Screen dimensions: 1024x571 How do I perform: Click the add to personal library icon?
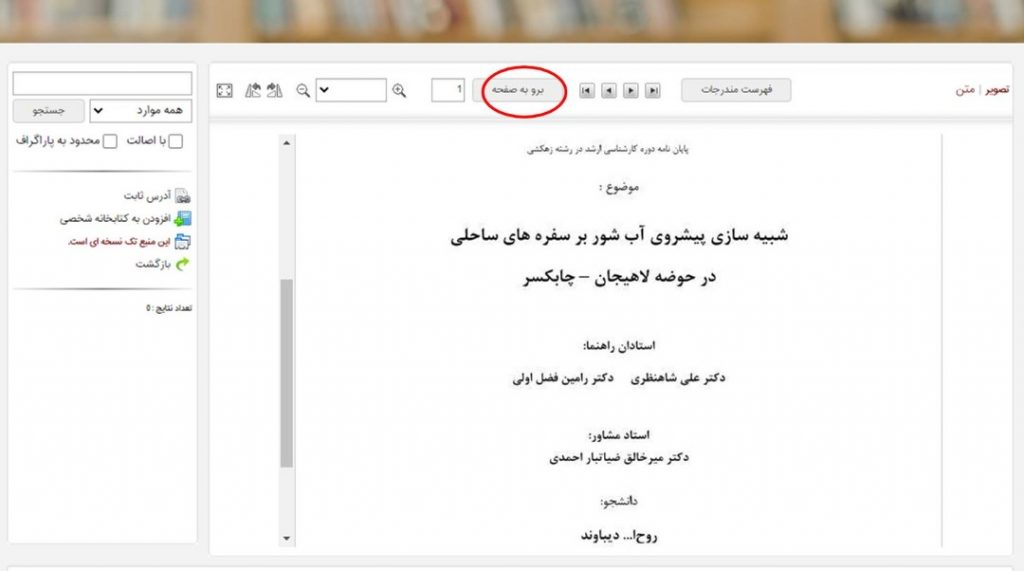click(x=182, y=219)
